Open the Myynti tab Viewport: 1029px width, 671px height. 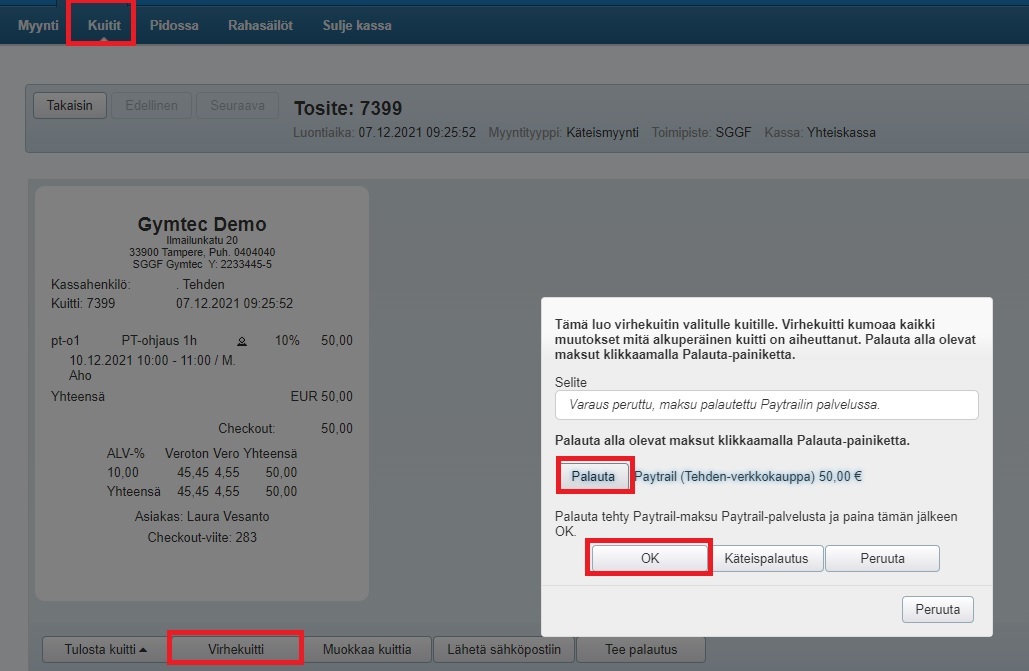point(38,25)
